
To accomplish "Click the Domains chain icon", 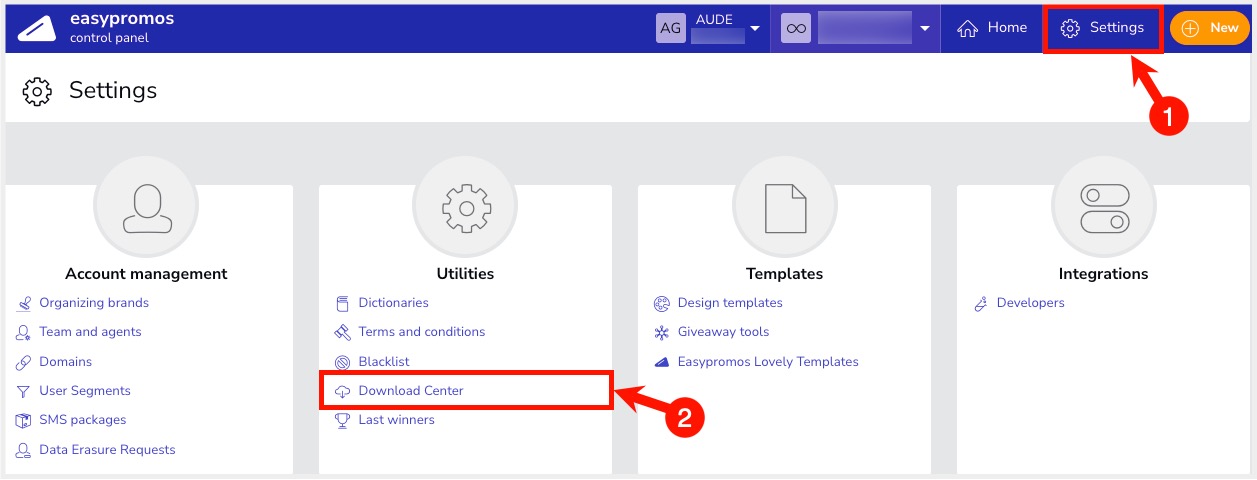I will click(23, 362).
